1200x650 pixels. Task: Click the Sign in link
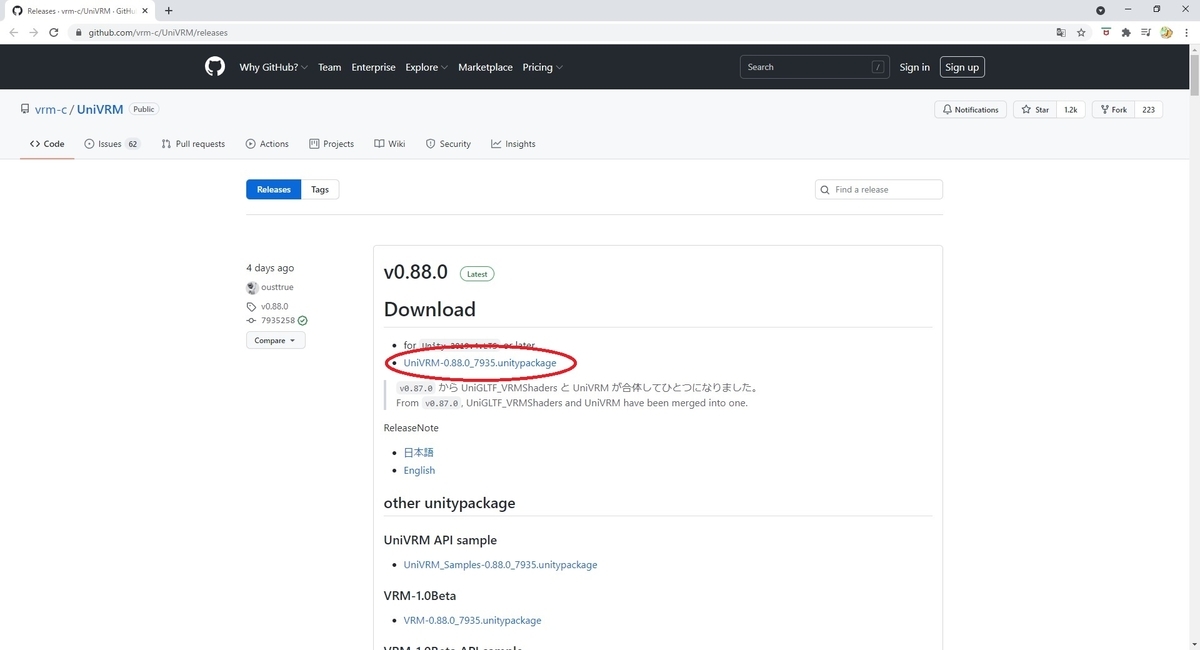click(x=914, y=67)
